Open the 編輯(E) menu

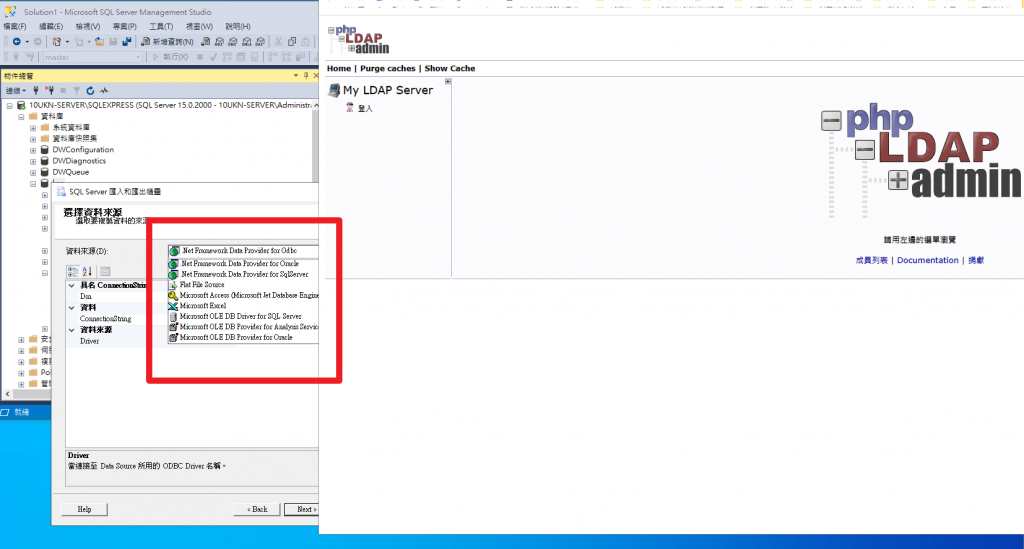pyautogui.click(x=51, y=27)
